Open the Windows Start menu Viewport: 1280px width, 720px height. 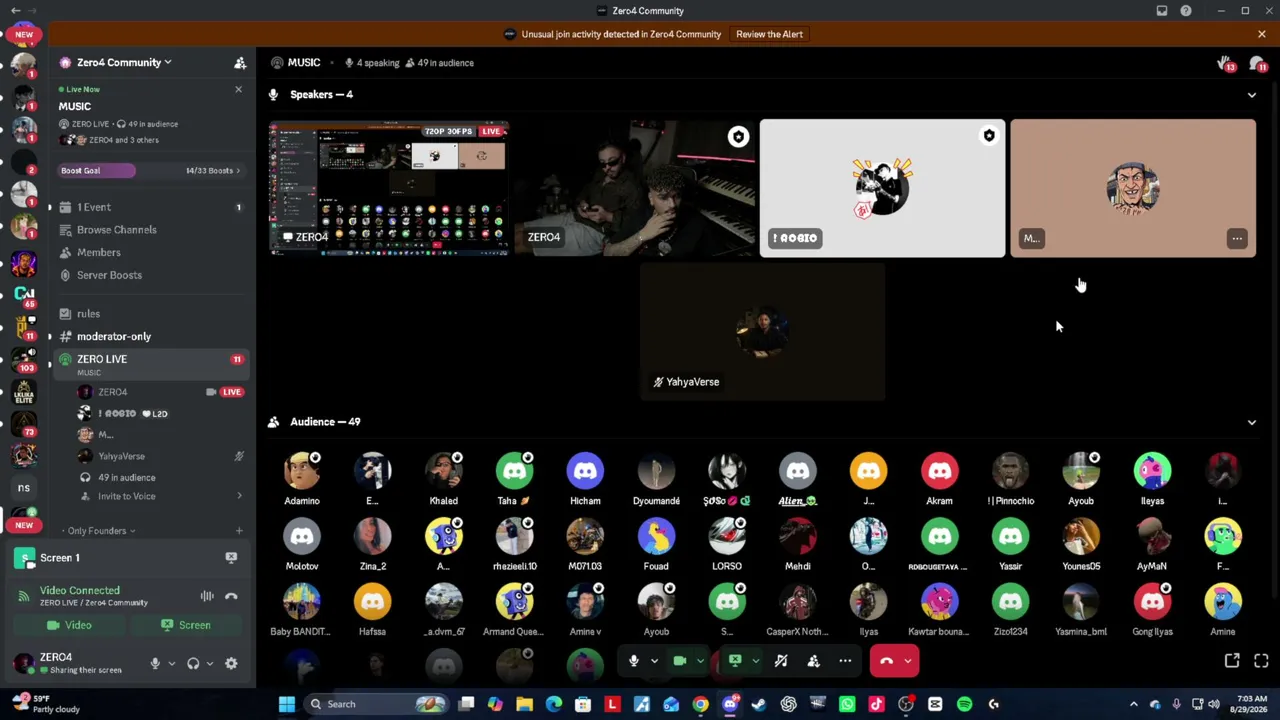(x=287, y=704)
